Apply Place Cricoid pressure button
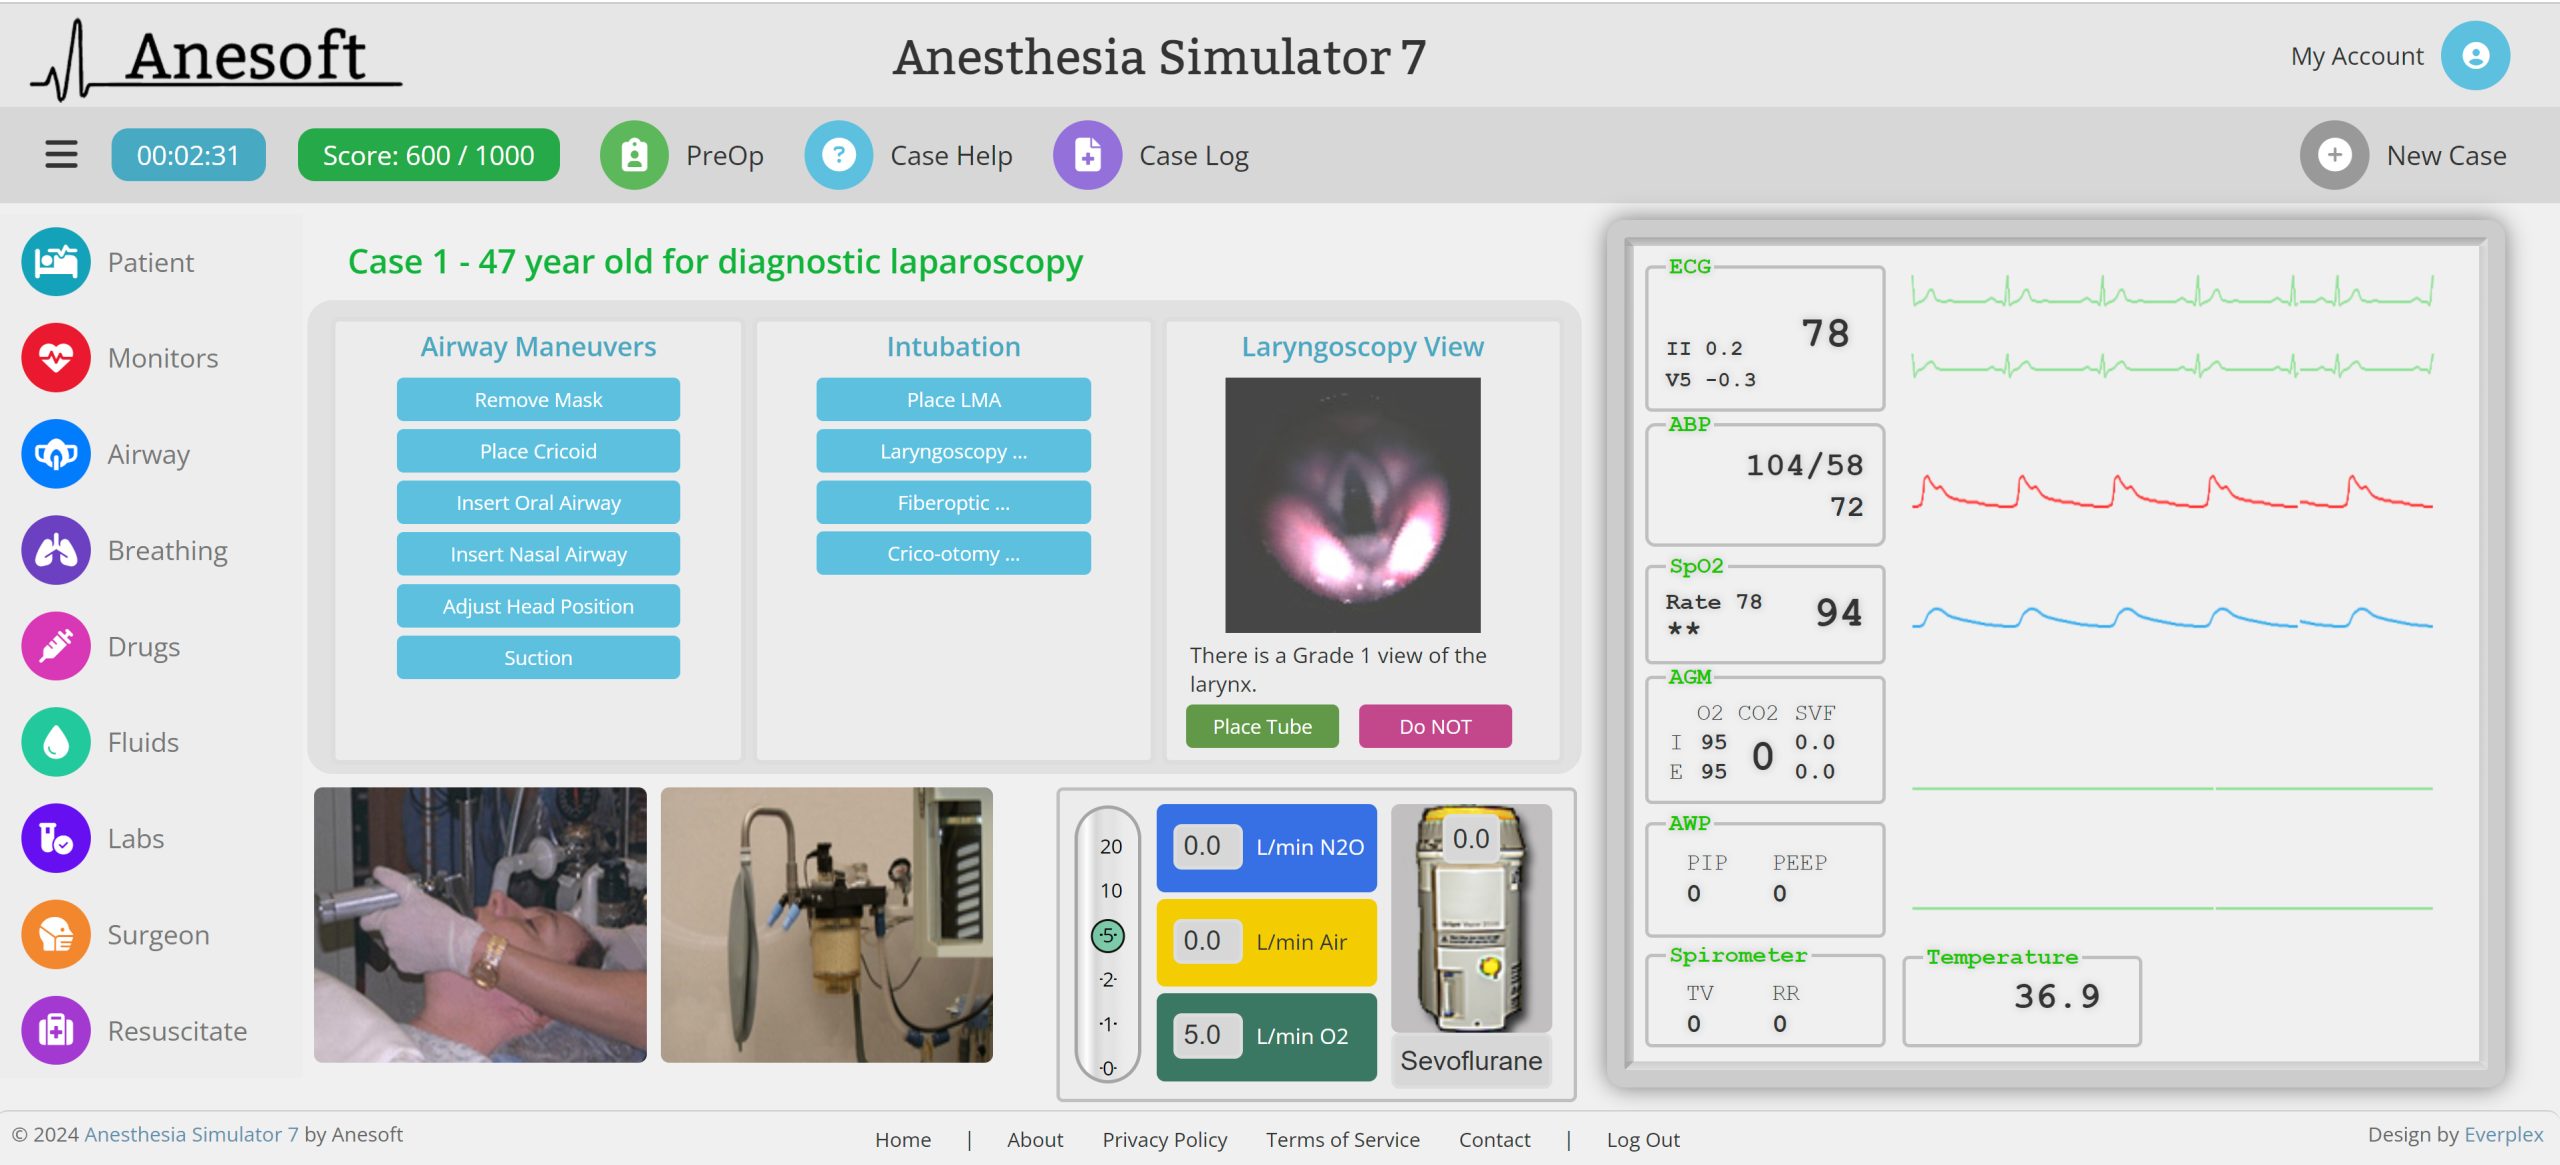This screenshot has height=1165, width=2560. coord(538,451)
